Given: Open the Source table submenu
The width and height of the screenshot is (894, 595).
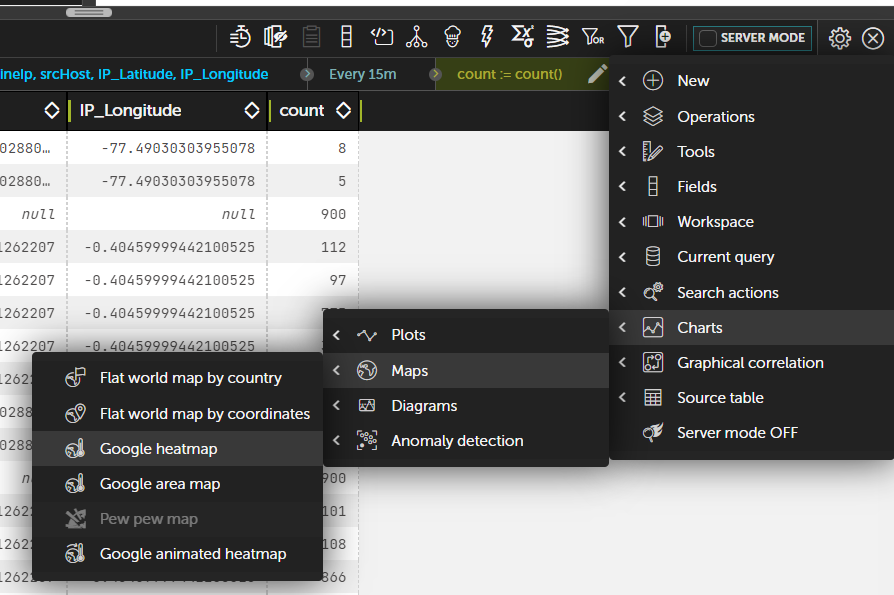Looking at the screenshot, I should [751, 398].
